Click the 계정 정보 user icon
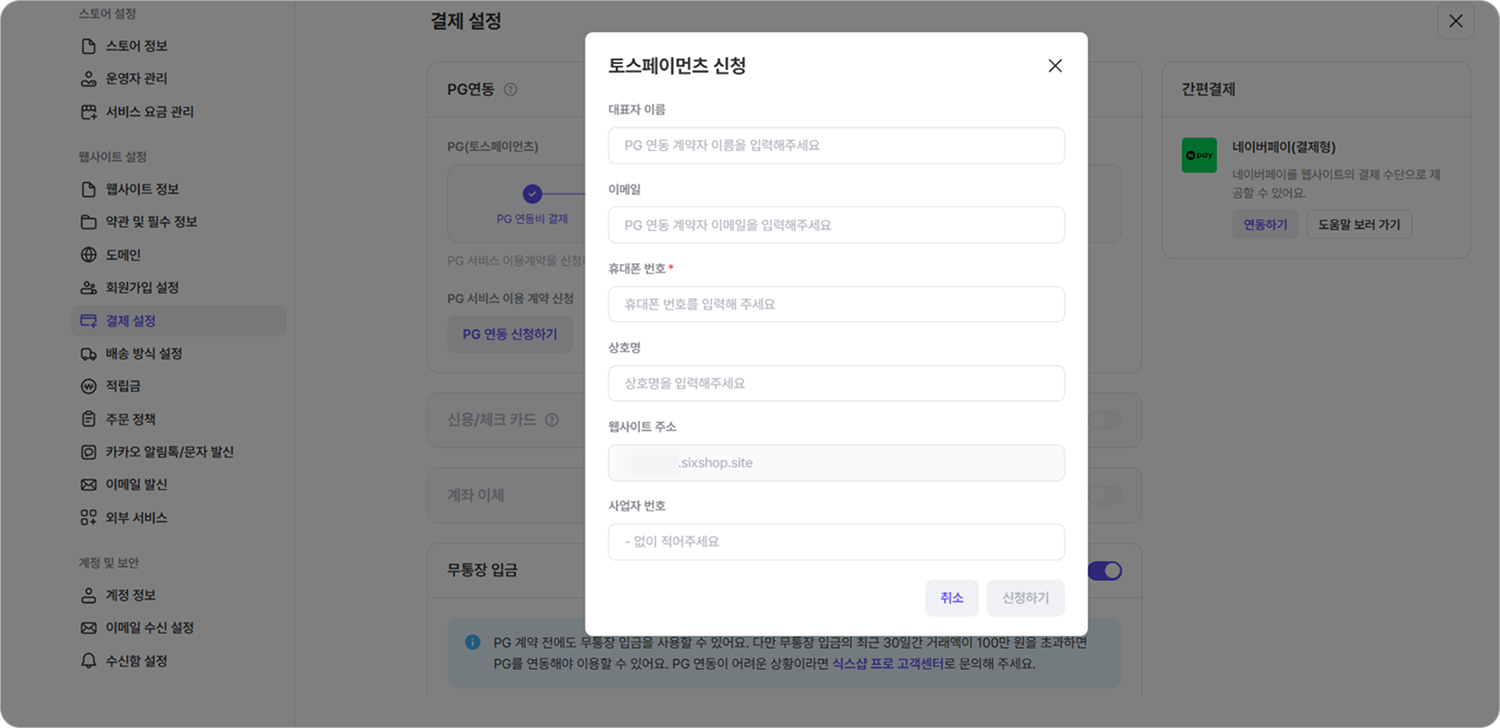This screenshot has width=1500, height=728. pyautogui.click(x=88, y=595)
